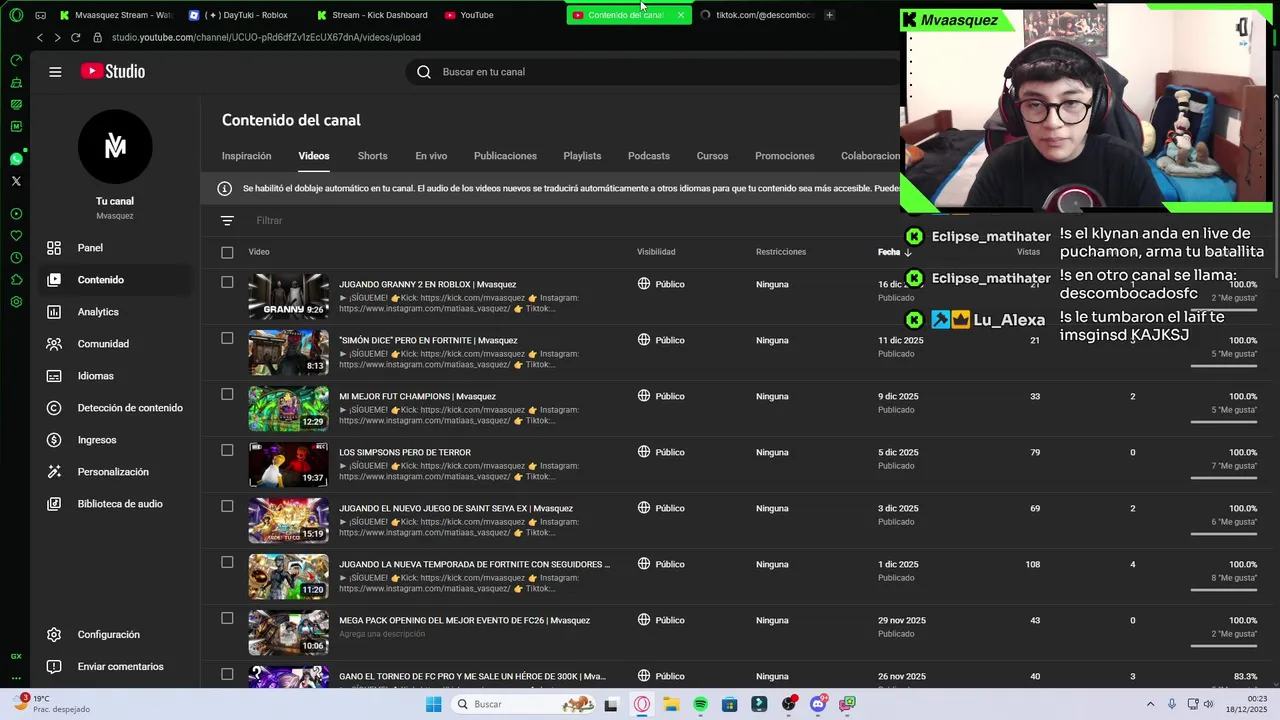Open a new browser tab with plus
This screenshot has width=1280, height=720.
pyautogui.click(x=829, y=15)
